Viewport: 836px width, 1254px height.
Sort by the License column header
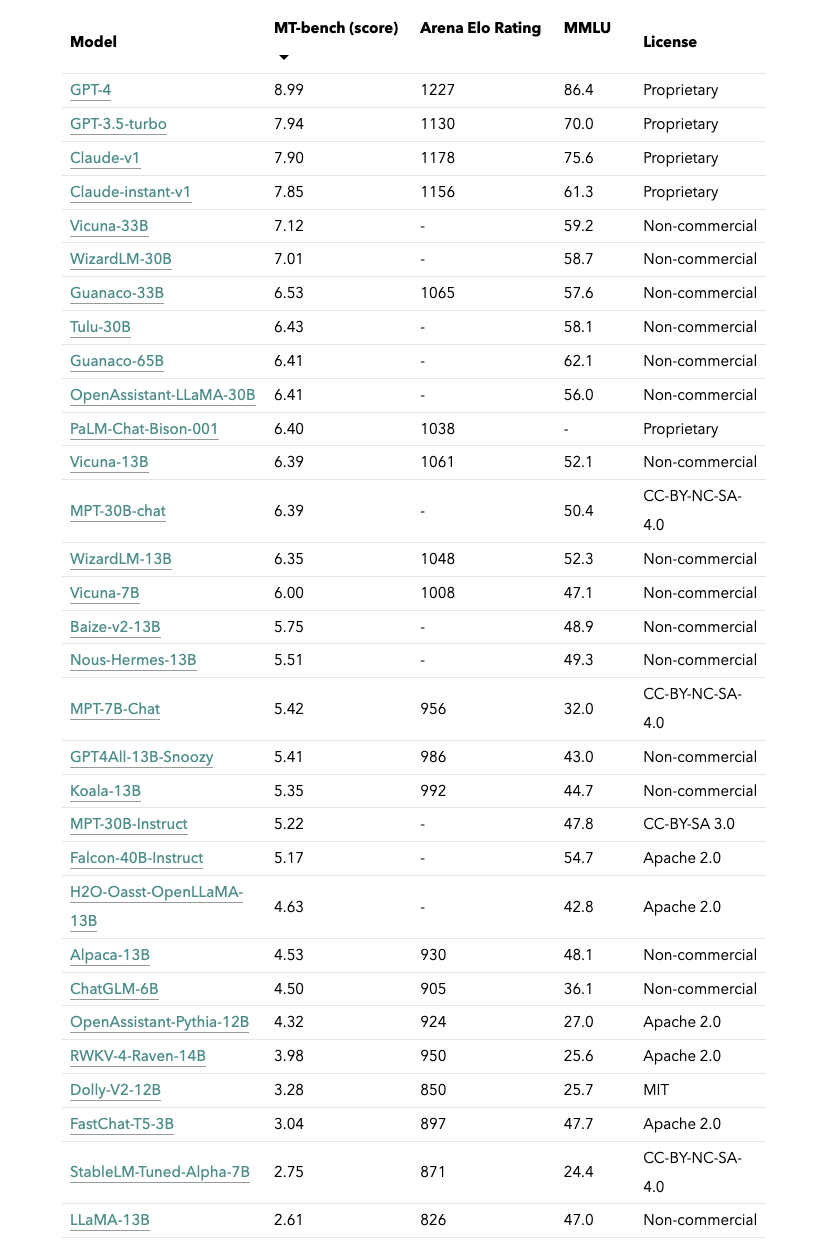pyautogui.click(x=670, y=42)
